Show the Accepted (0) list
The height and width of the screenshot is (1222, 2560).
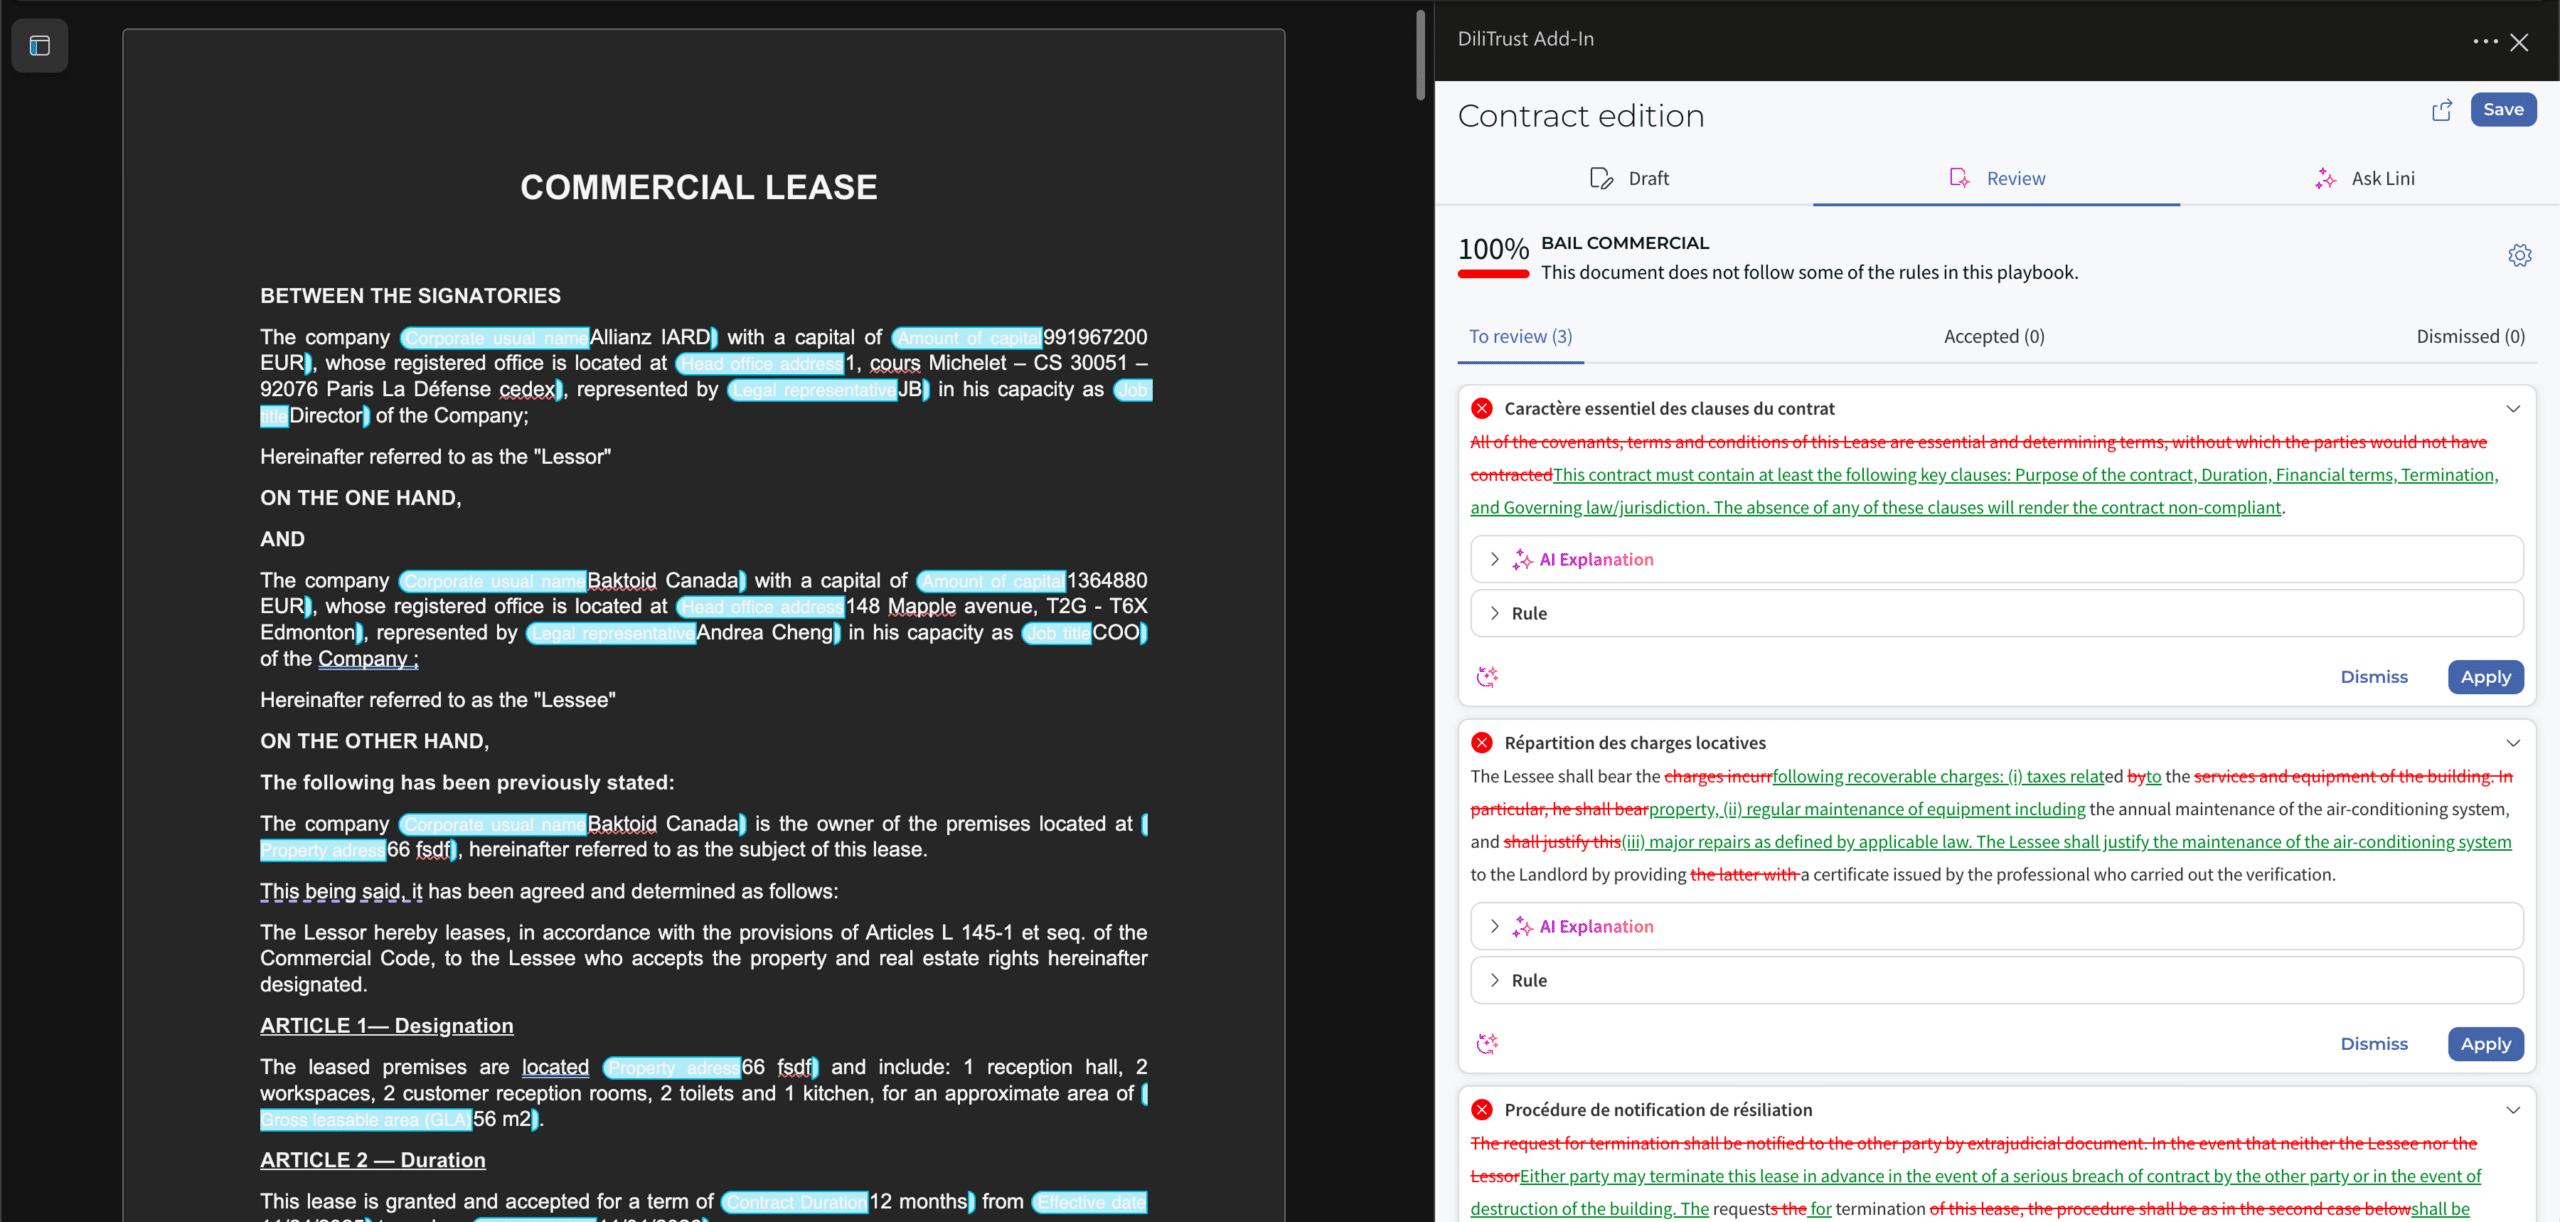(x=1994, y=336)
